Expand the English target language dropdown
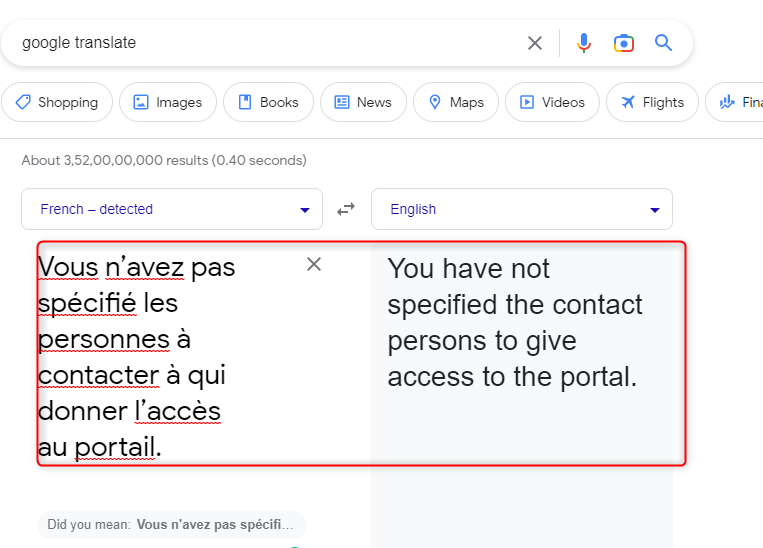Screen dimensions: 763x548 tap(522, 209)
